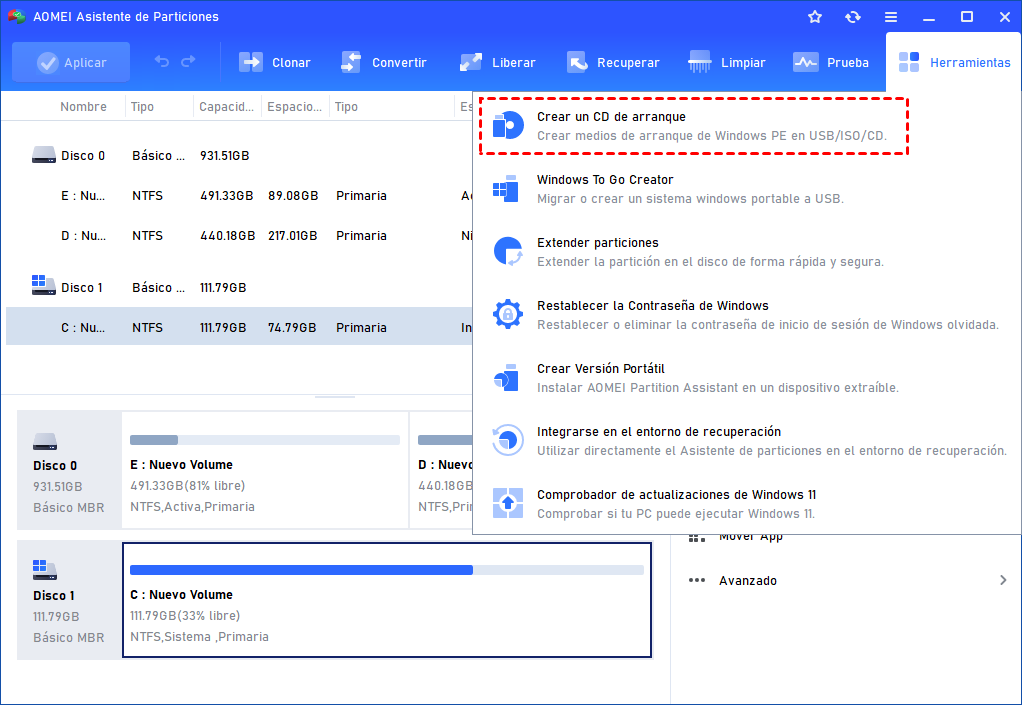Click the favorites star icon in title bar
This screenshot has height=705, width=1022.
[815, 17]
